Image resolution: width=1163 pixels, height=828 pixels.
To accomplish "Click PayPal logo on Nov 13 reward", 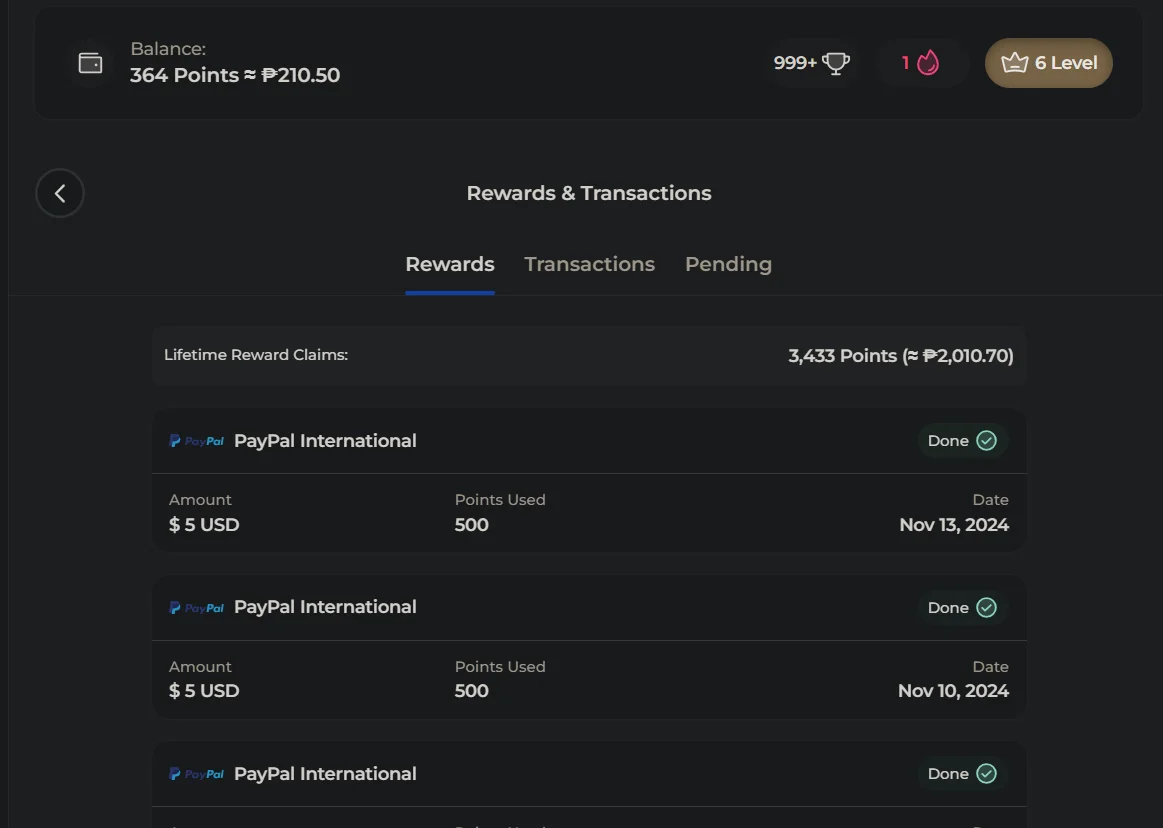I will [x=197, y=441].
